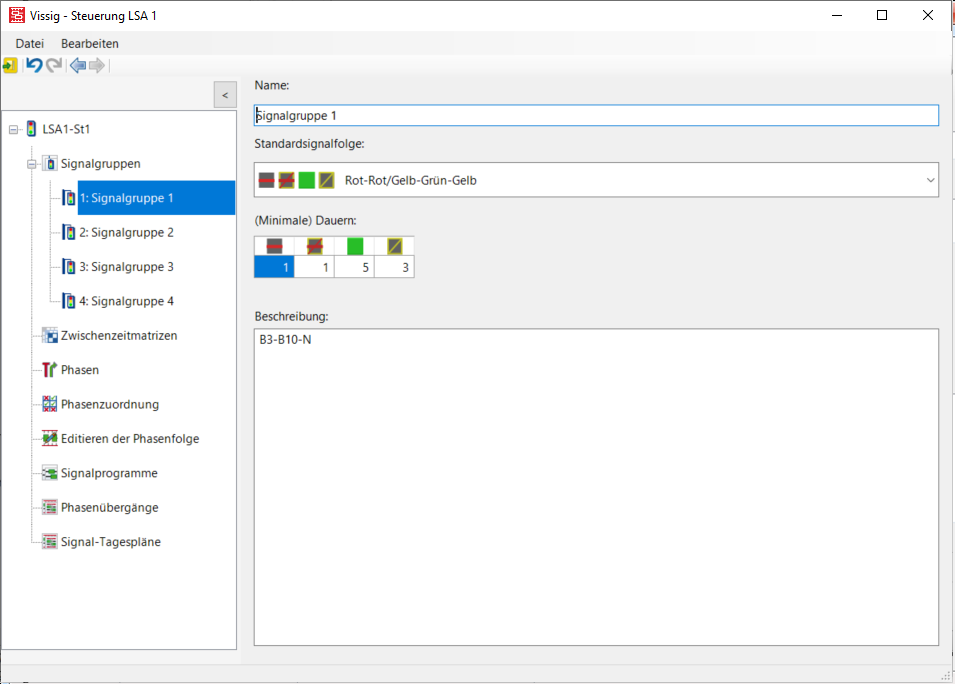Viewport: 955px width, 684px height.
Task: Click the yellow import/exit toolbar icon
Action: 10,65
